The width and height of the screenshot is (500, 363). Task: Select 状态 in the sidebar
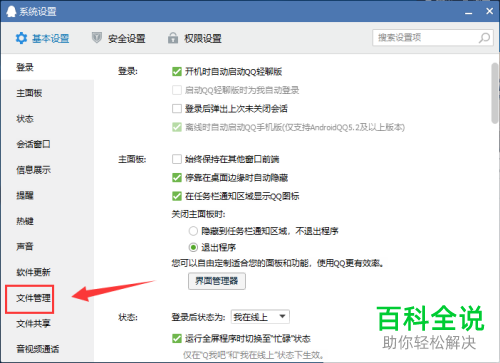click(25, 119)
